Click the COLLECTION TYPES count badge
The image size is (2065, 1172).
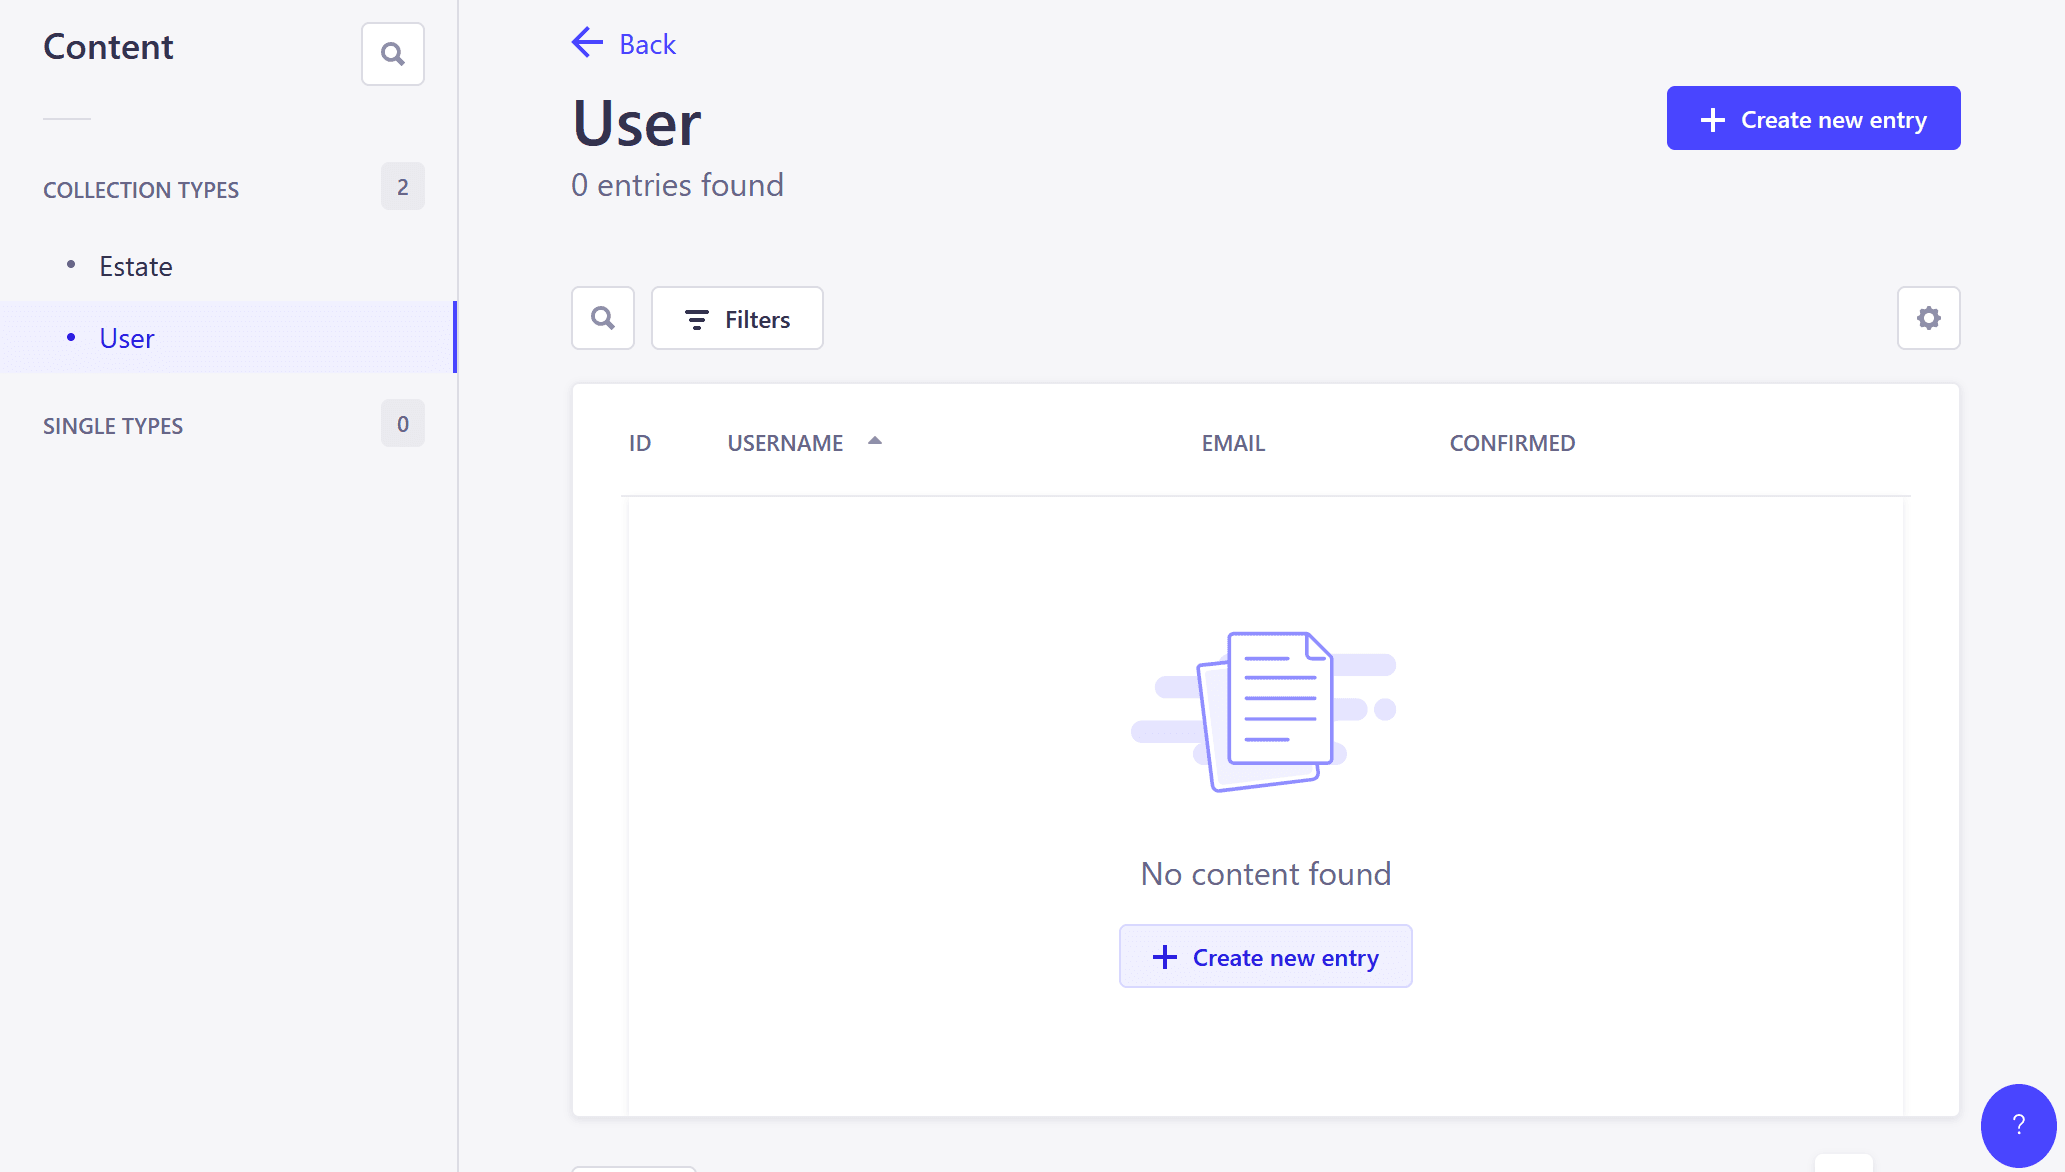point(402,186)
